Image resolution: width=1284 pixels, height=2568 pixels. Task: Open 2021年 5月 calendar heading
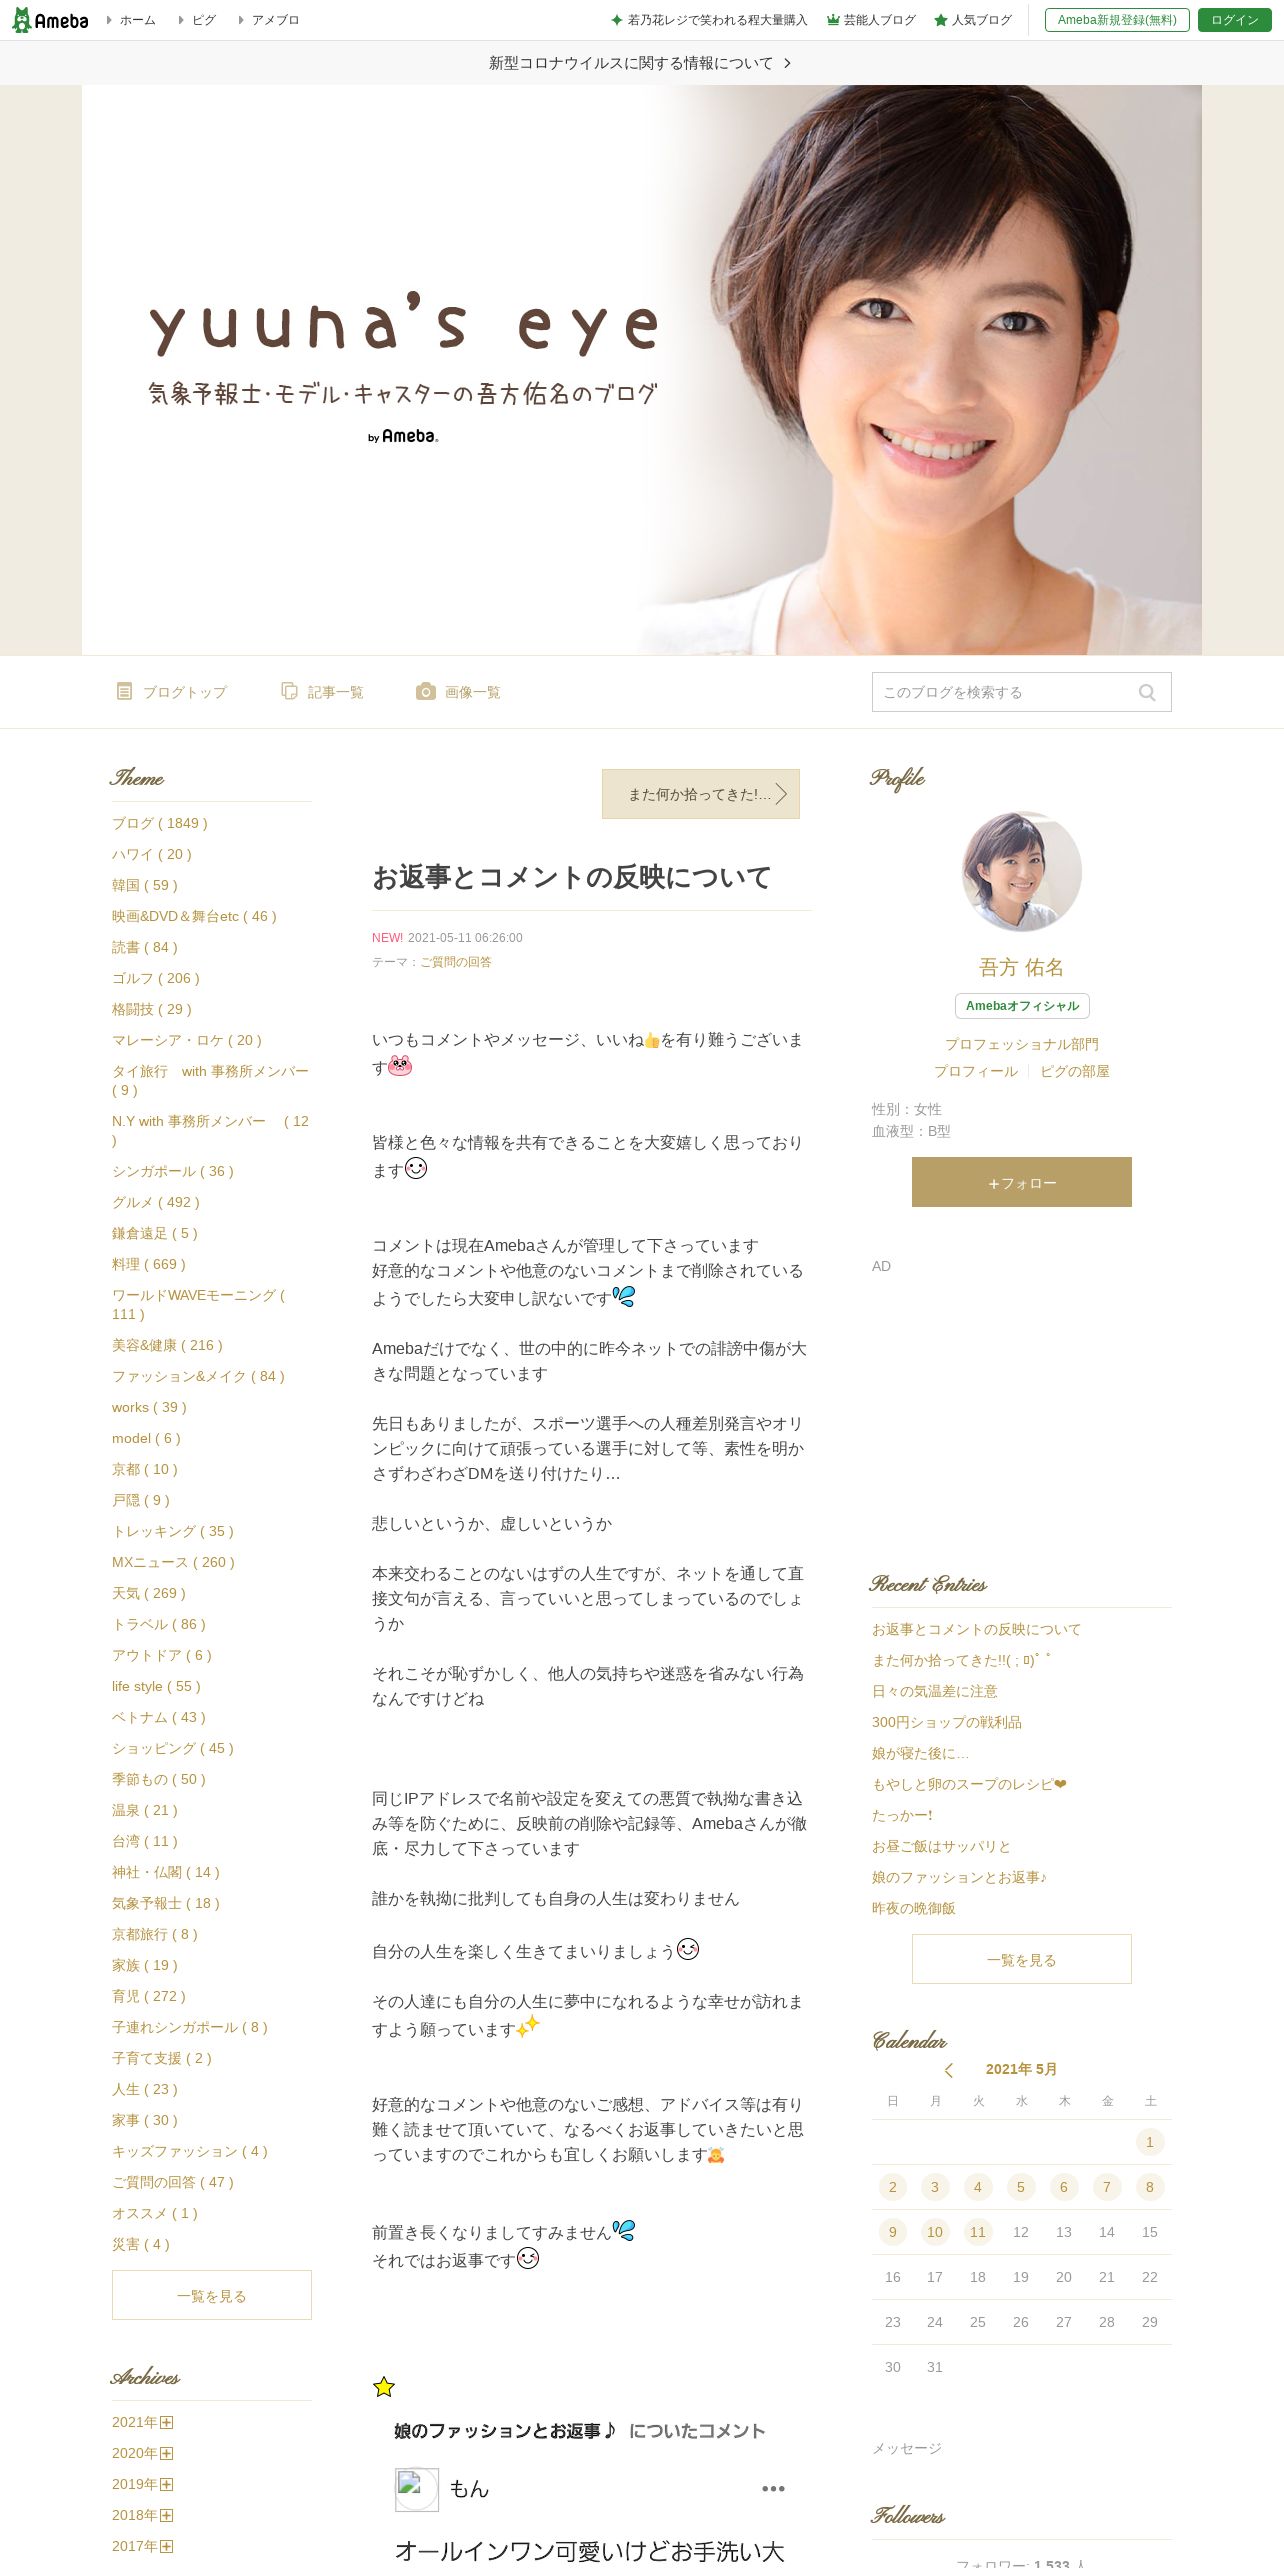tap(1021, 2069)
